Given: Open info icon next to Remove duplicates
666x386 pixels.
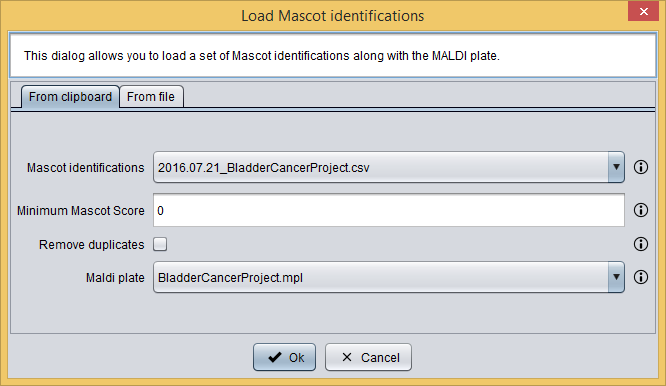Looking at the screenshot, I should pyautogui.click(x=641, y=244).
